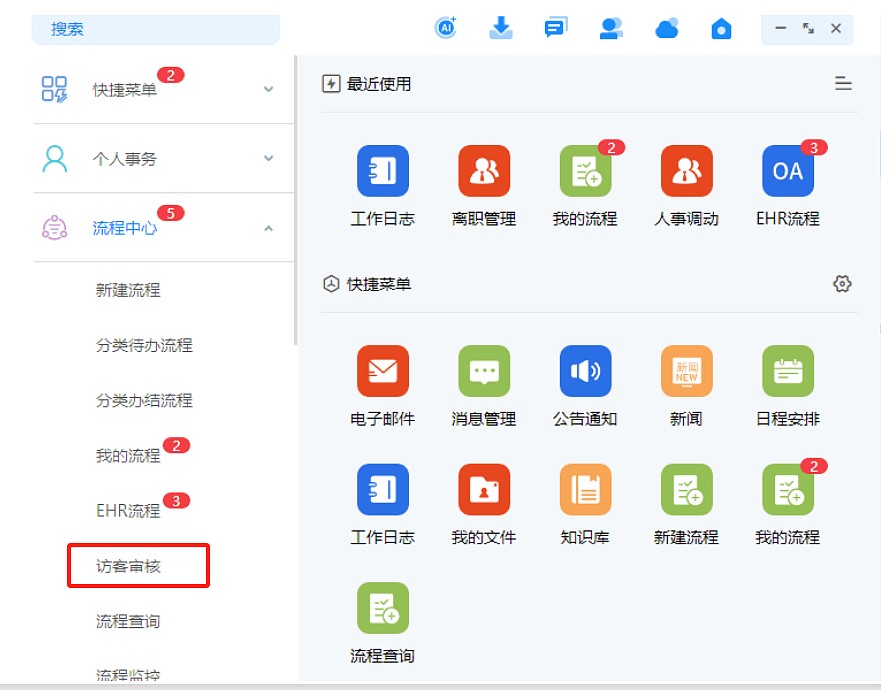The height and width of the screenshot is (690, 881).
Task: Click the cloud icon in top toolbar
Action: click(x=667, y=29)
